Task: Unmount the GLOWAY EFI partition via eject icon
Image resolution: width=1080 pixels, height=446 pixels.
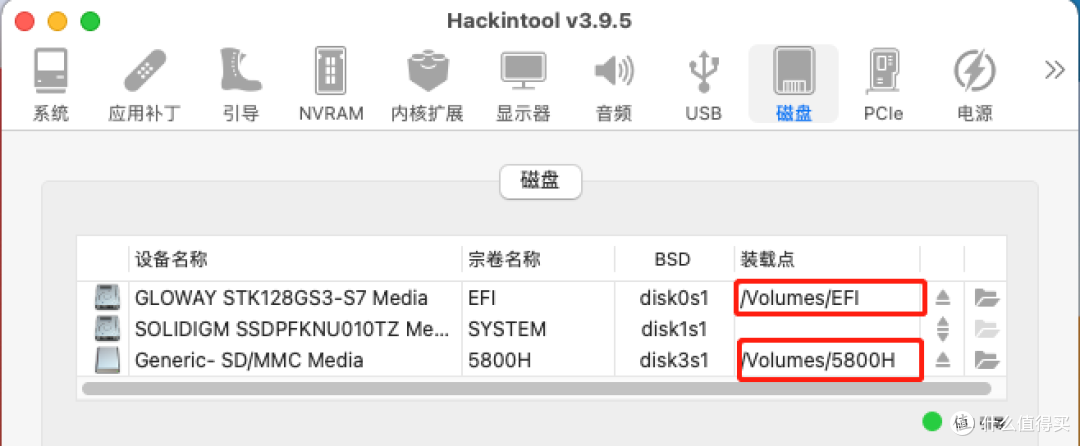Action: tap(943, 298)
